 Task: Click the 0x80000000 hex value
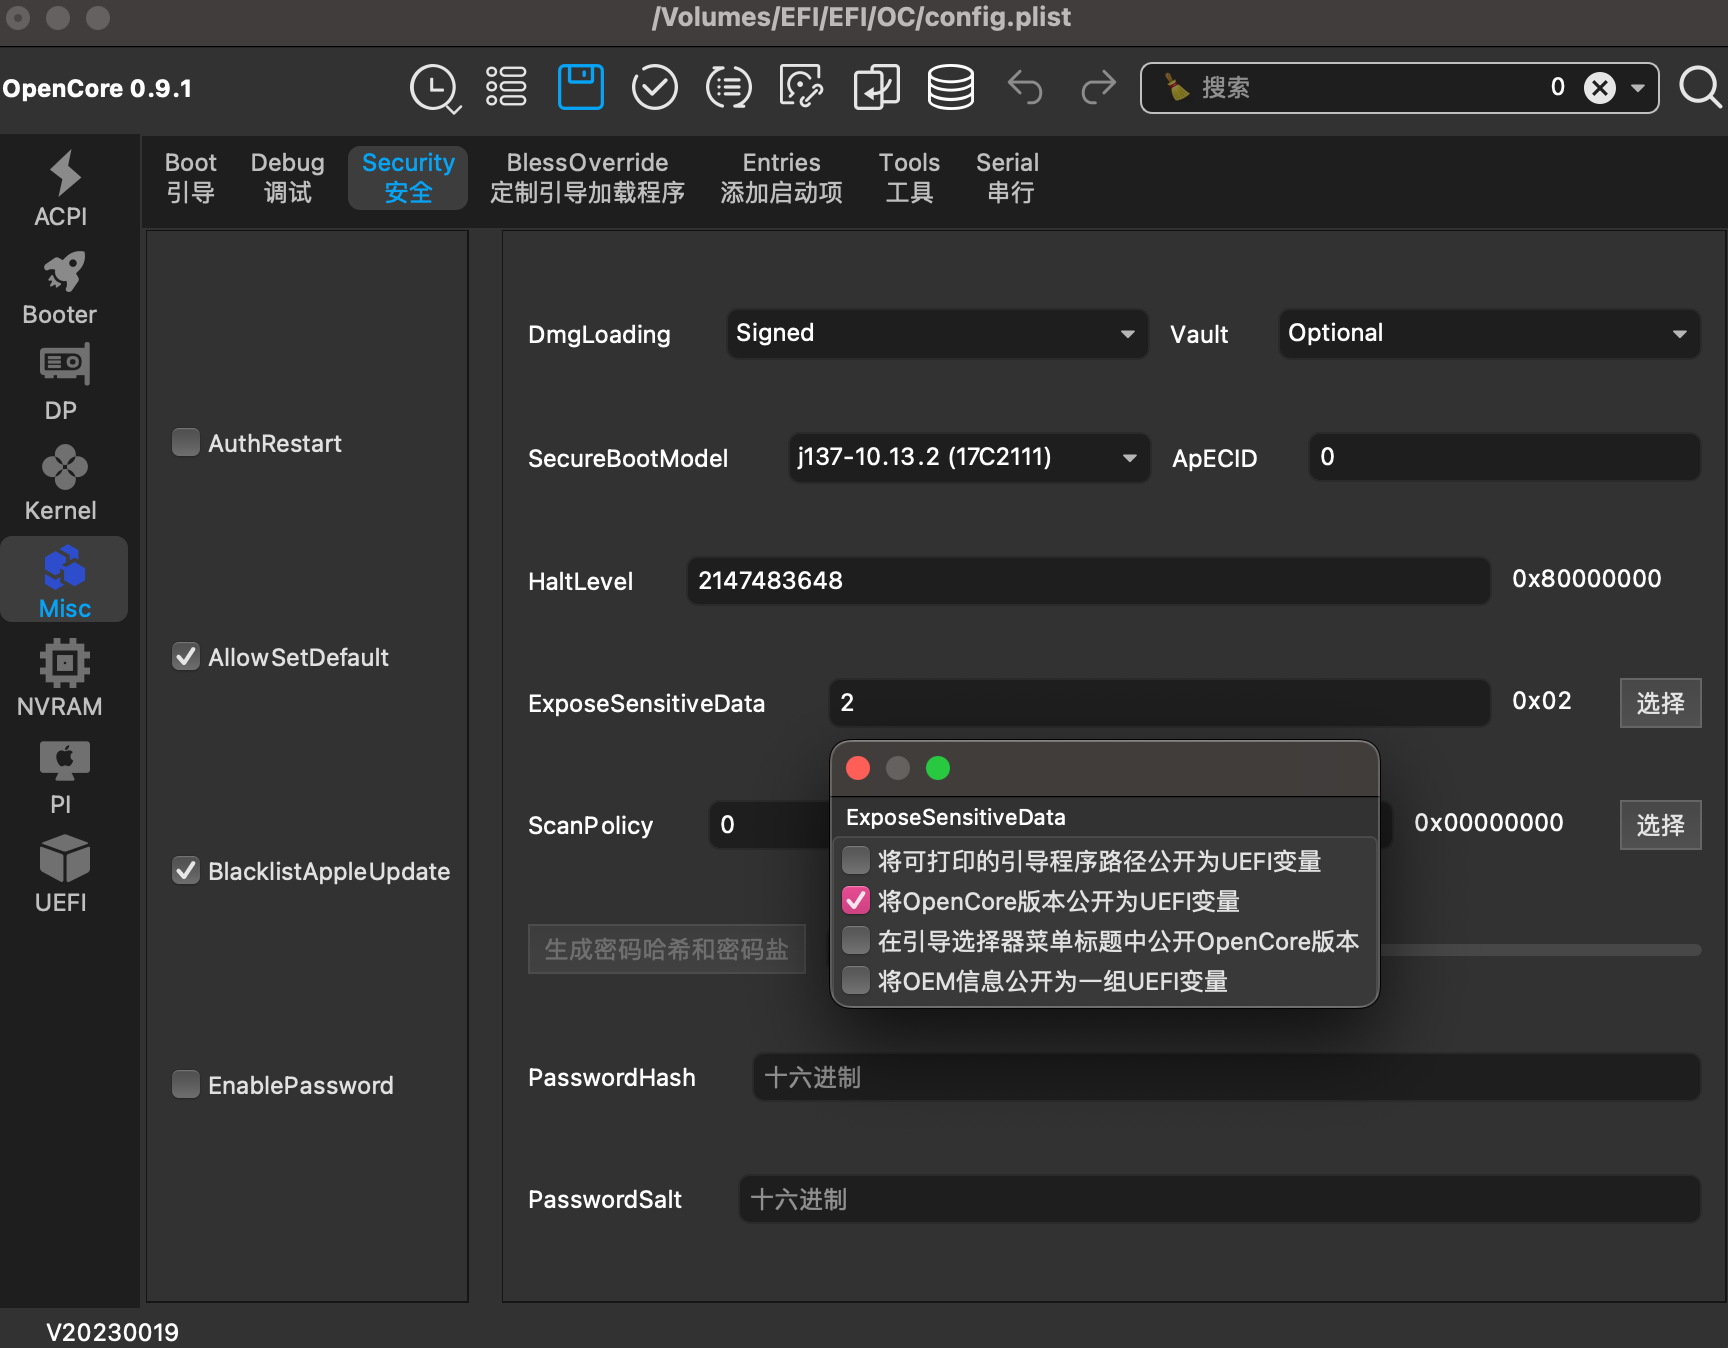(x=1587, y=579)
